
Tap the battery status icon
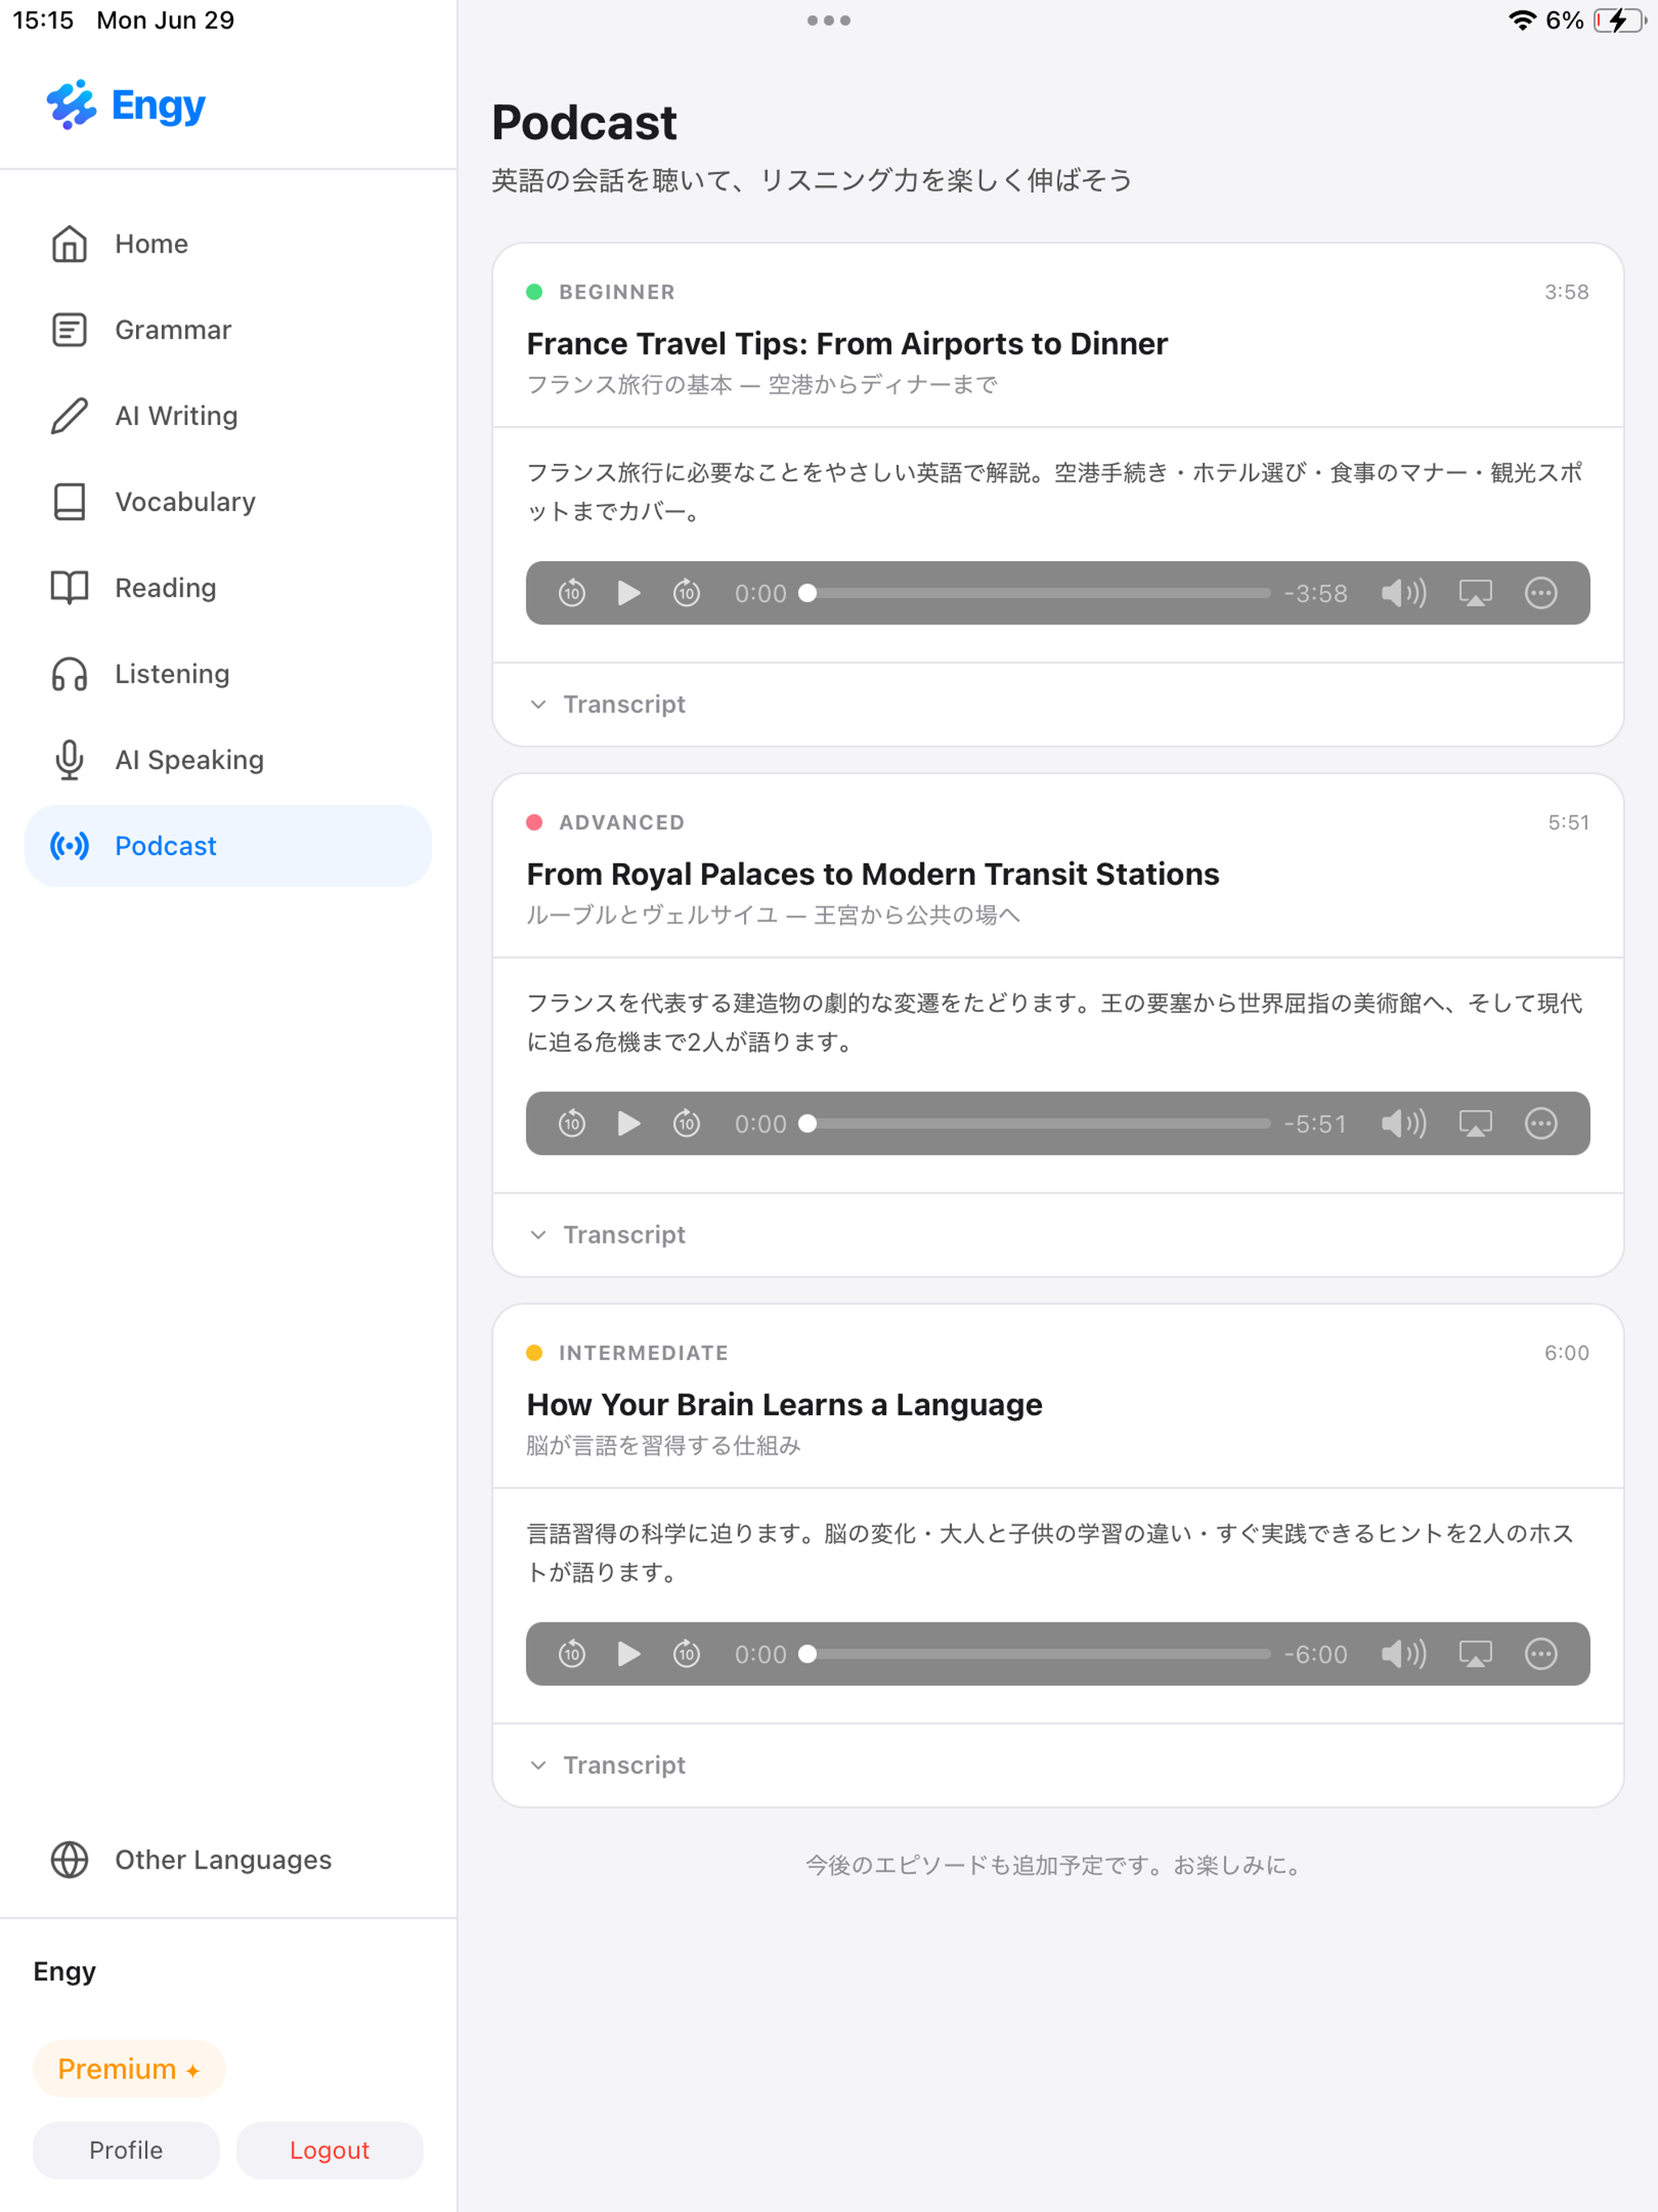point(1620,20)
